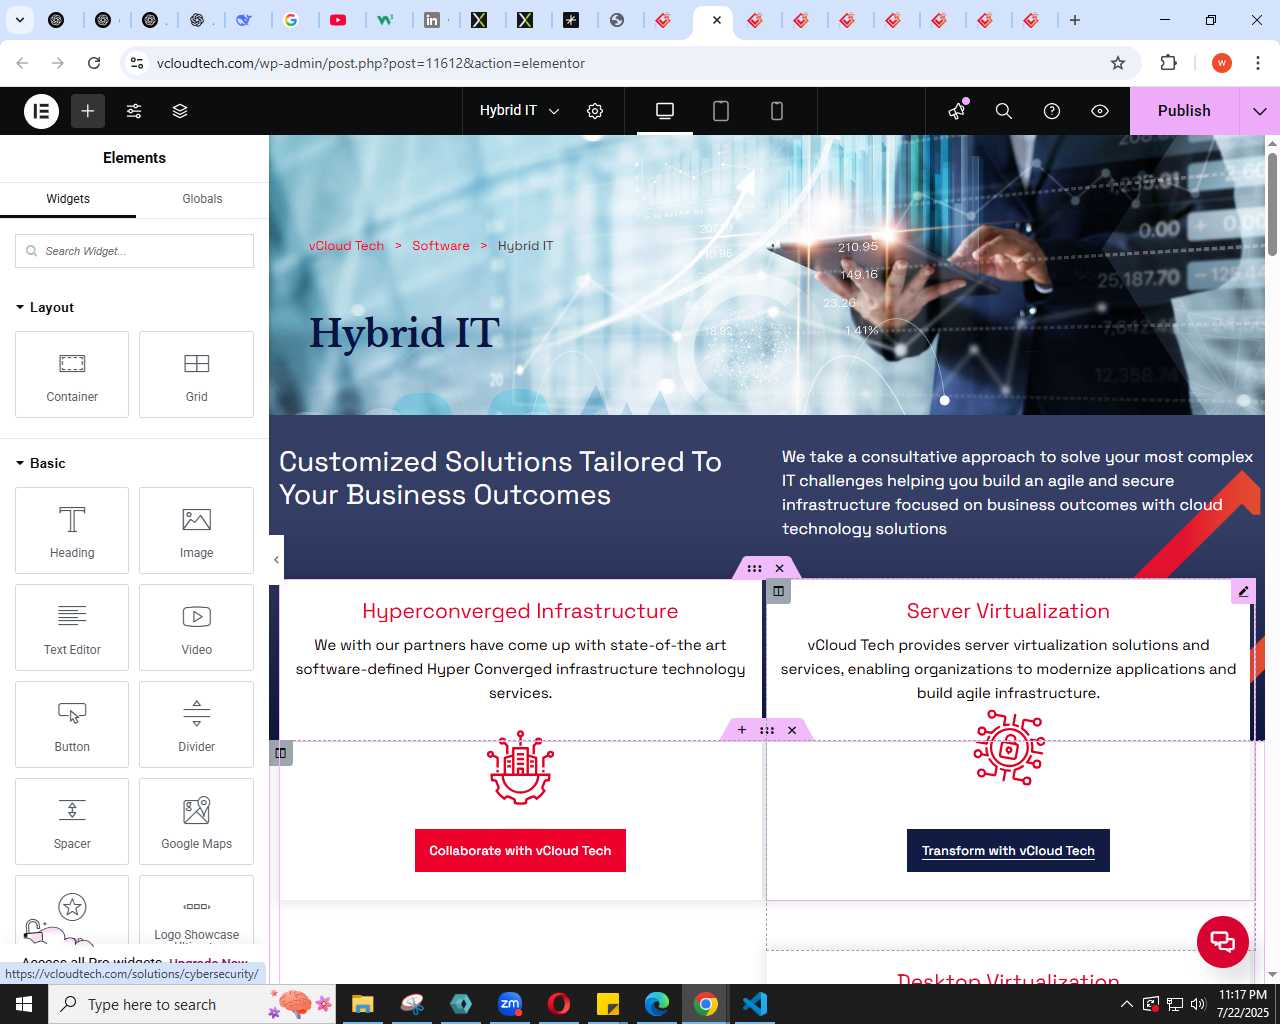Click the Publish button

coord(1184,111)
